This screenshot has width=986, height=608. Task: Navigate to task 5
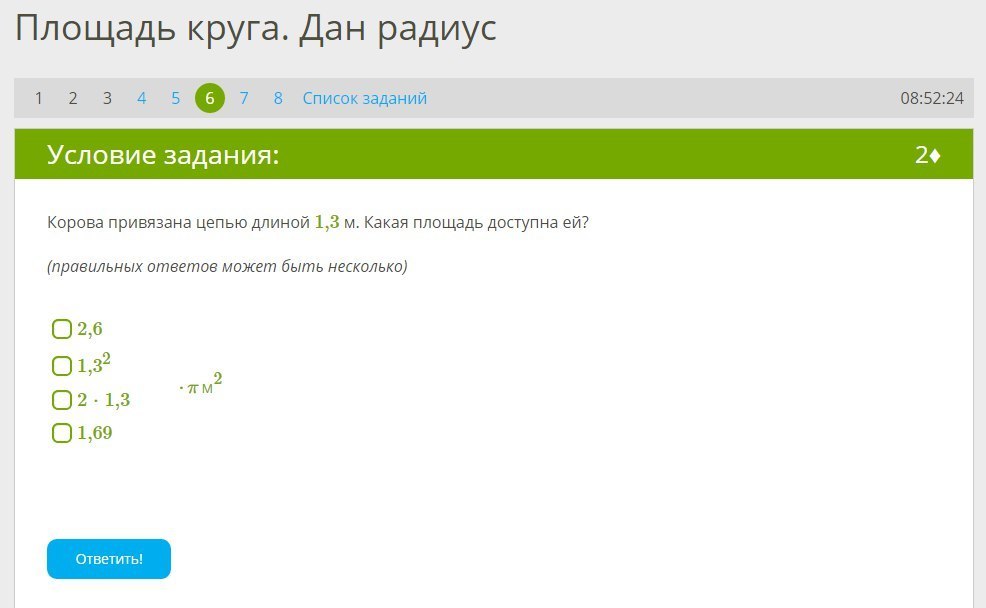coord(175,98)
